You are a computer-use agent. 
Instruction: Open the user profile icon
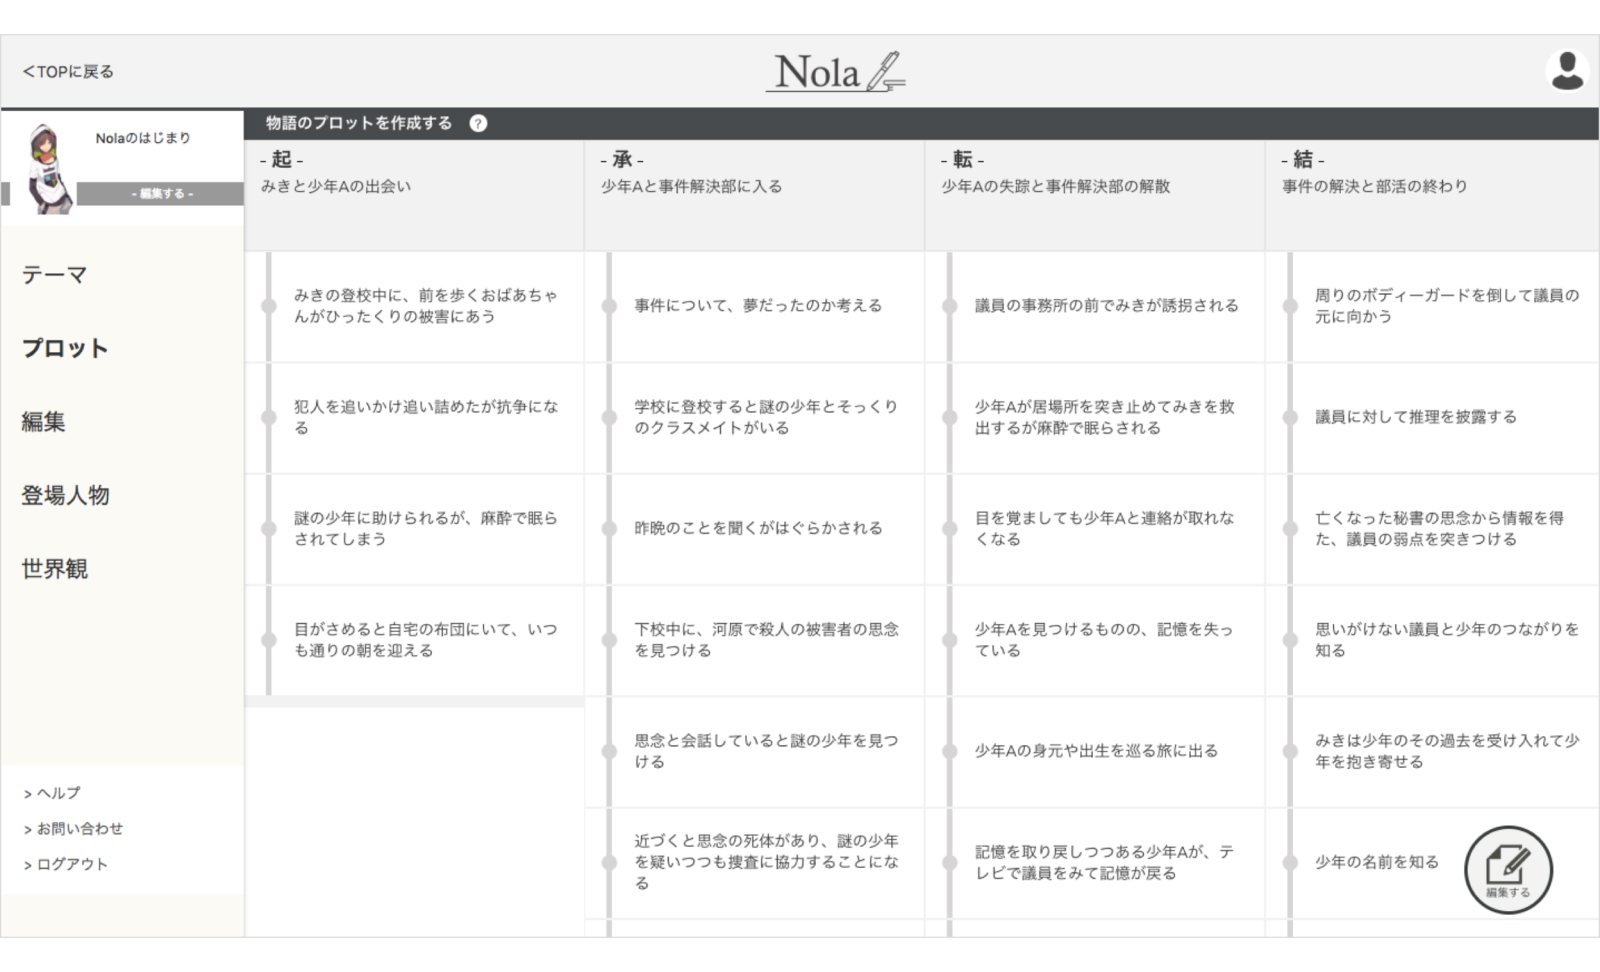coord(1566,71)
